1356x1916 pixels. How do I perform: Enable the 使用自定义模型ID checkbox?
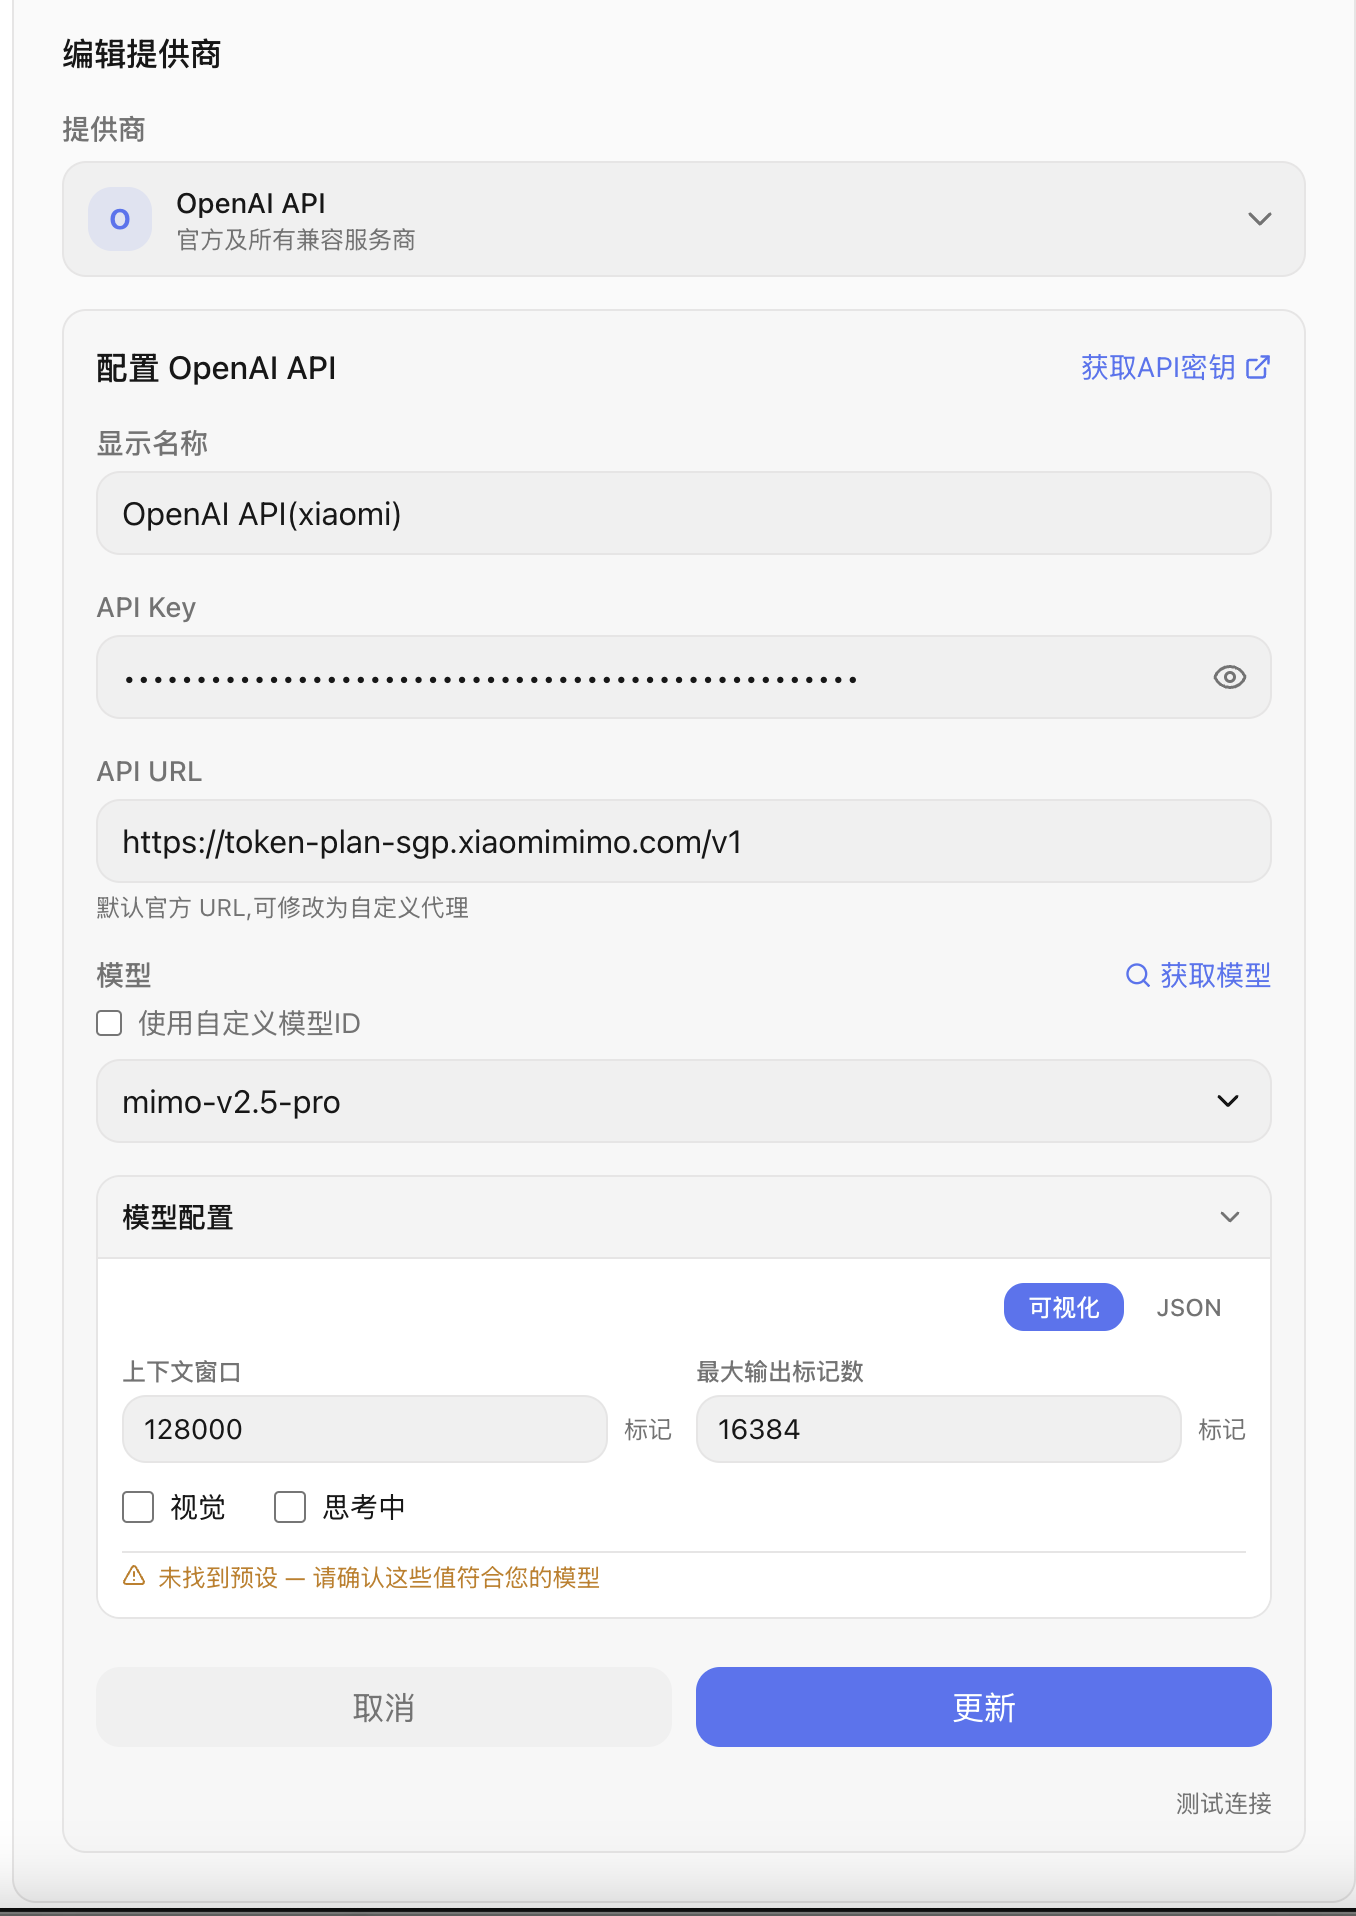coord(109,1023)
